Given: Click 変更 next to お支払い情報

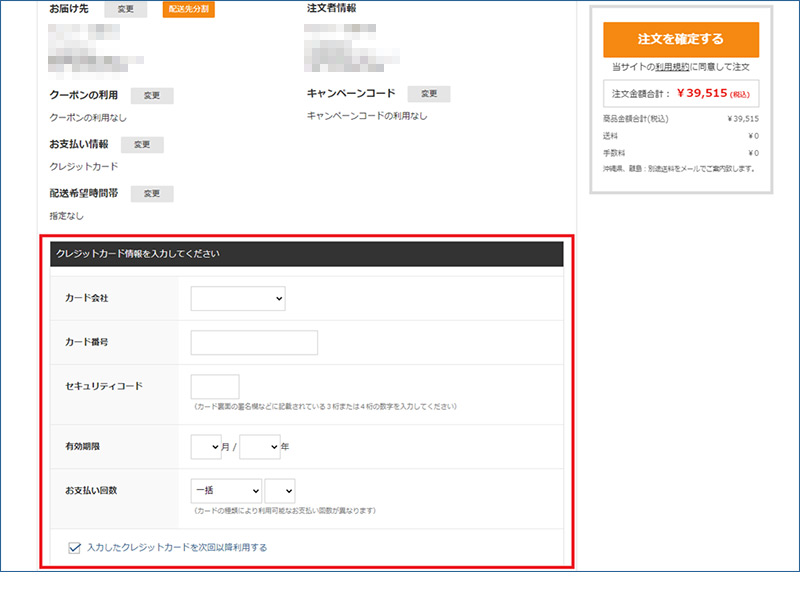Looking at the screenshot, I should click(141, 144).
